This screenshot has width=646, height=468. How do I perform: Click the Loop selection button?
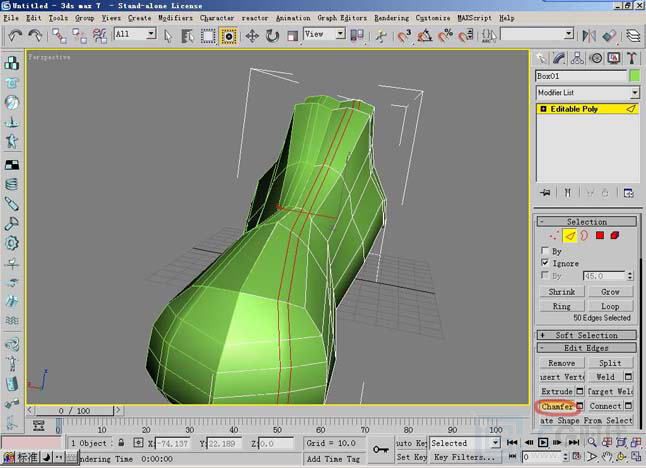(610, 306)
